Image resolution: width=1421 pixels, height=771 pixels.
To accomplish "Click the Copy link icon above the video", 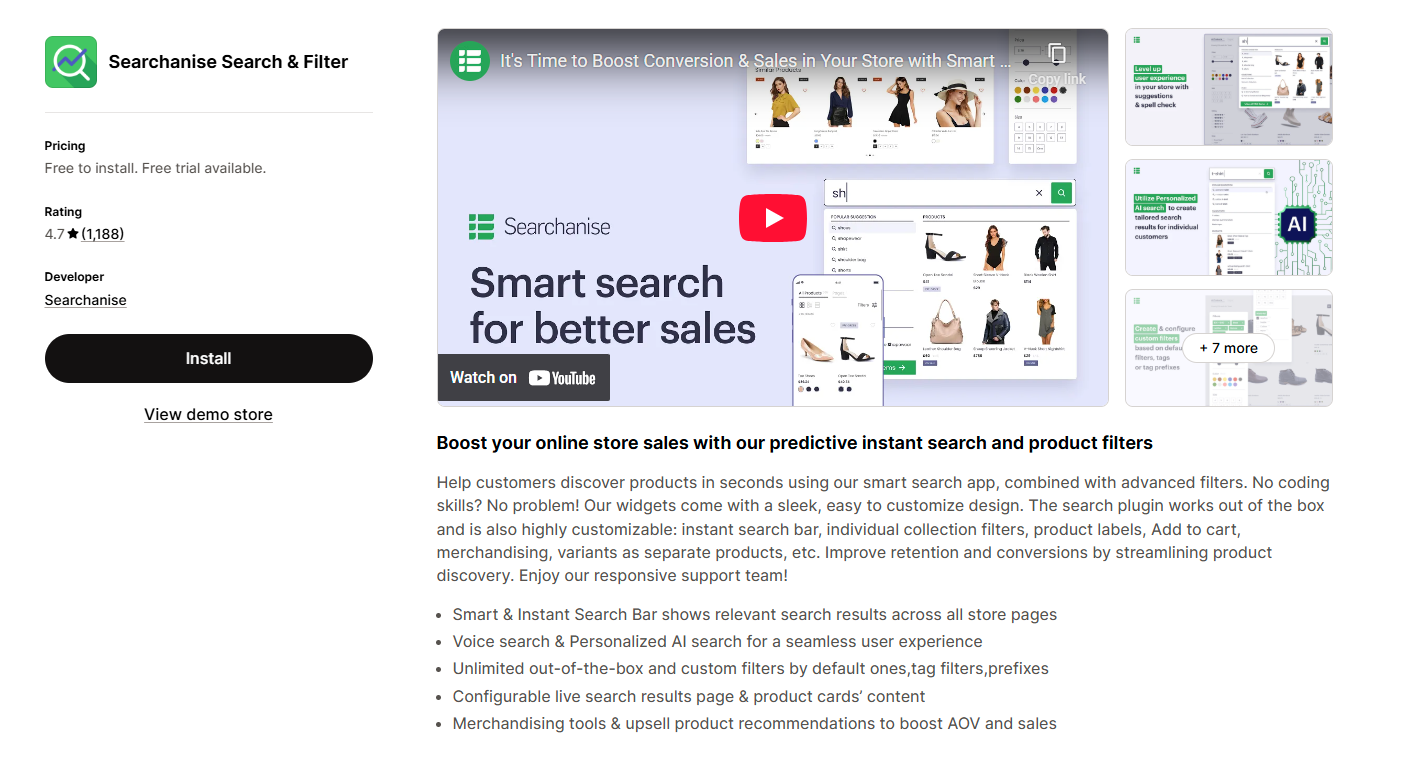I will (x=1058, y=53).
